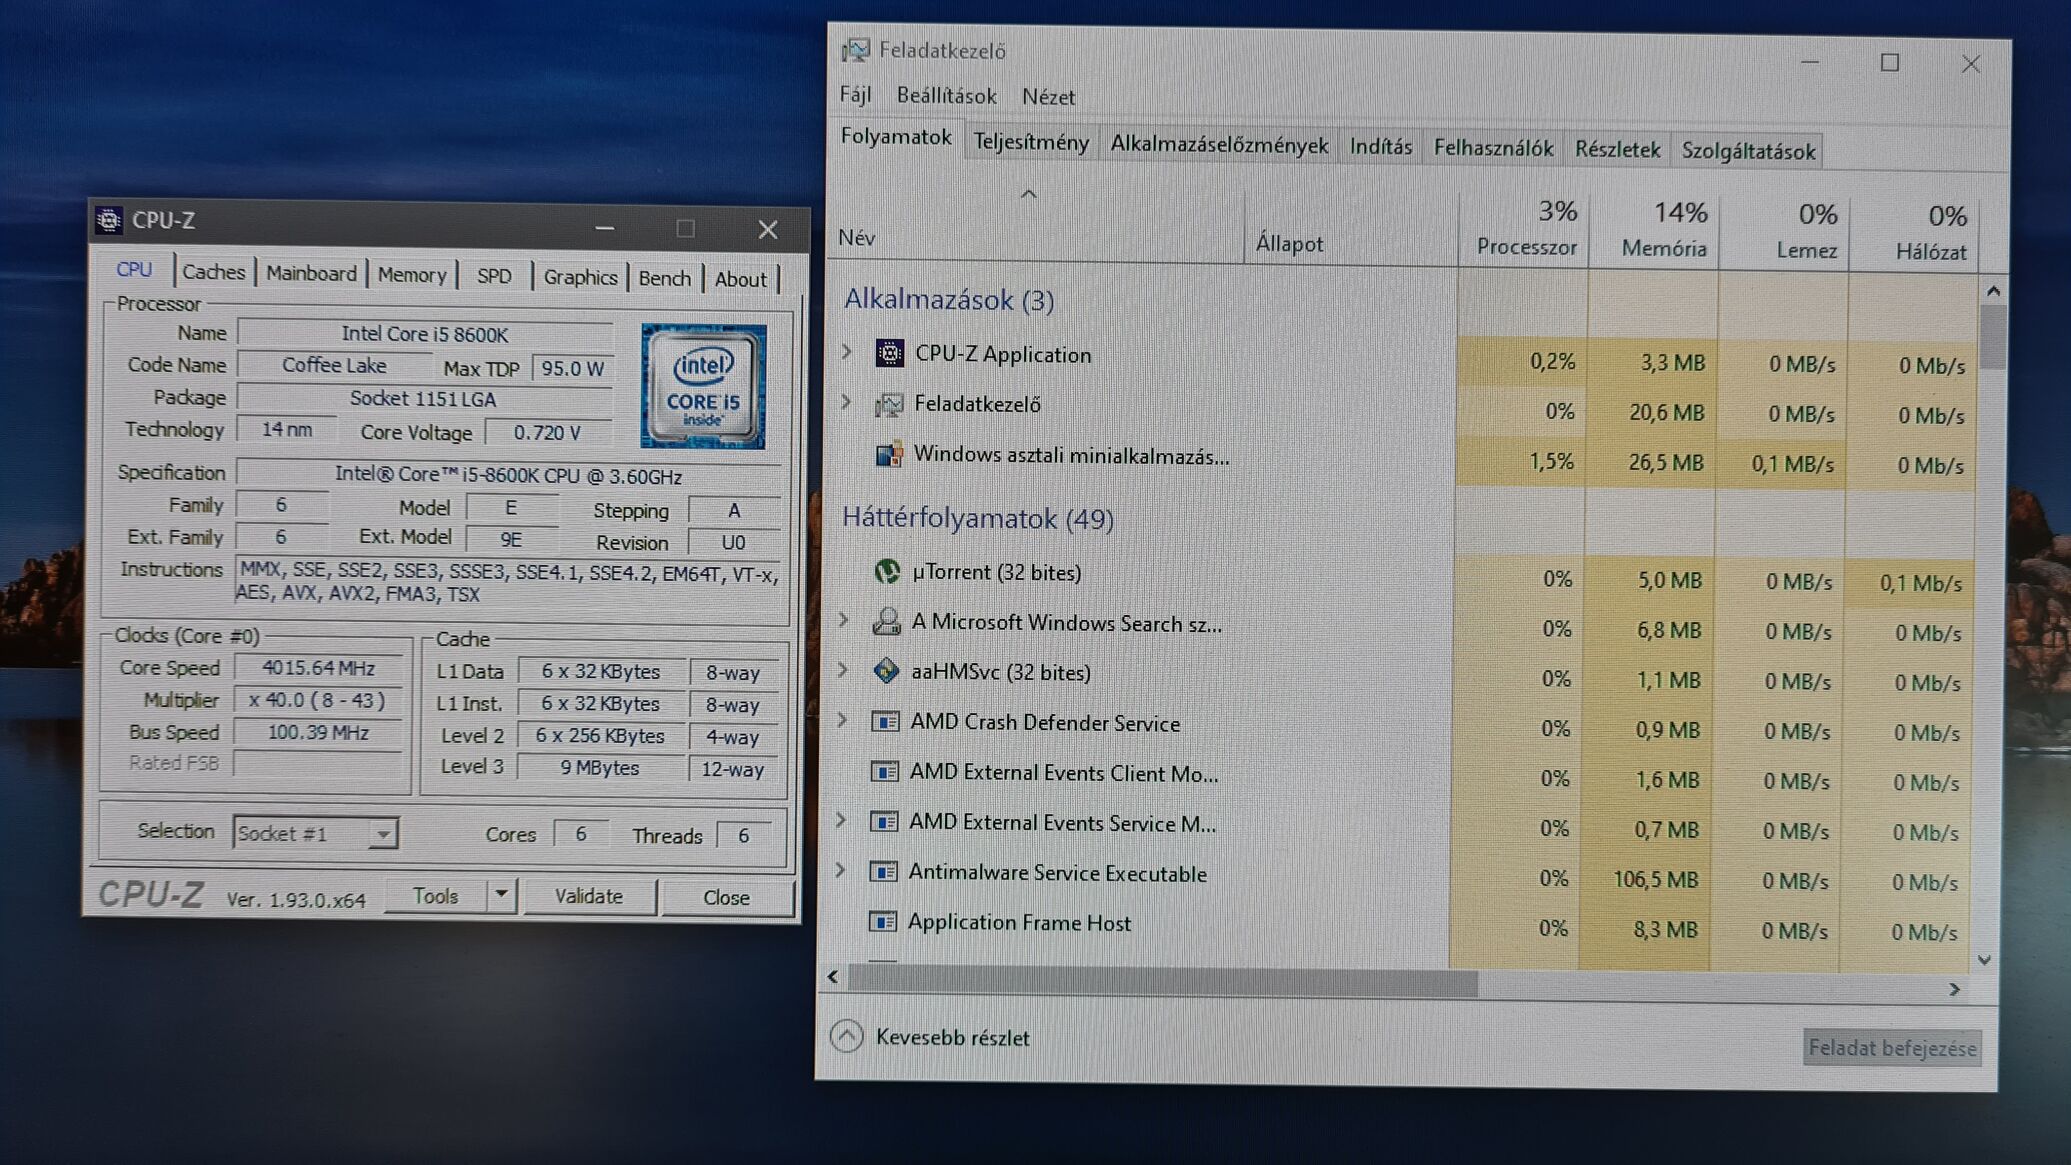Open the Graphics tab in CPU-Z

(x=580, y=277)
